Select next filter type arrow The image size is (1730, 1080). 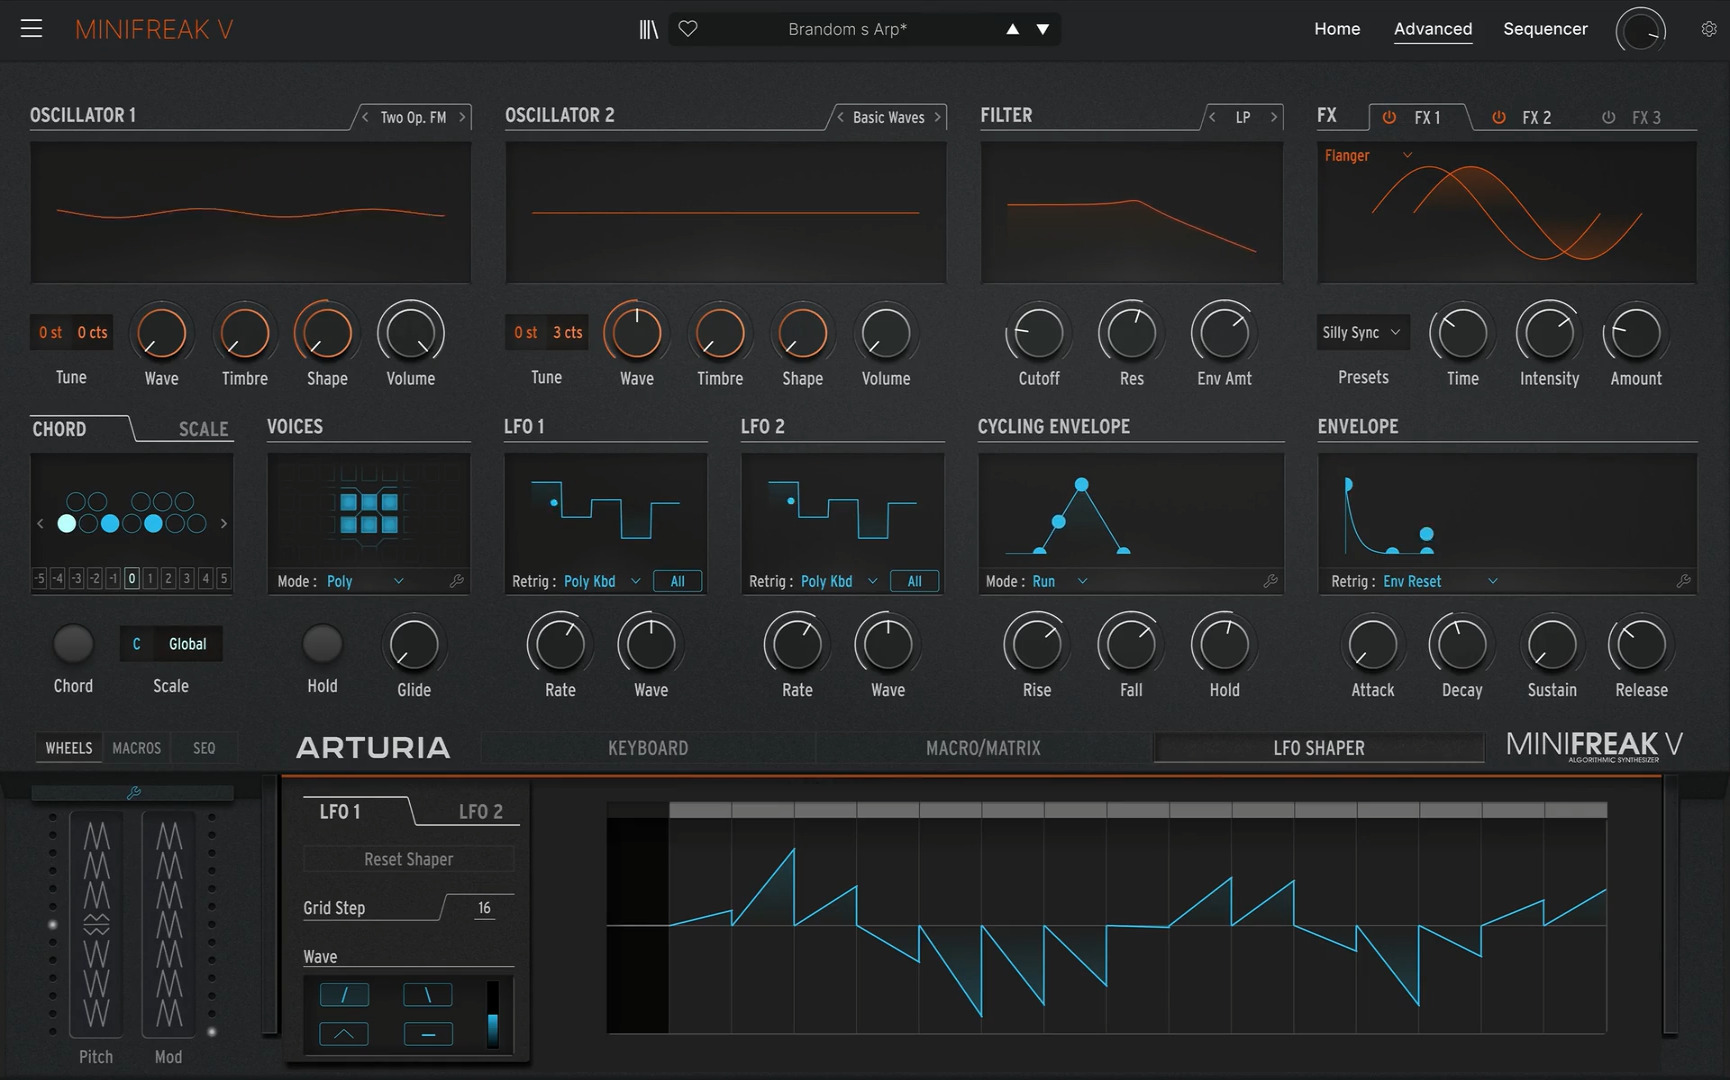click(x=1274, y=117)
